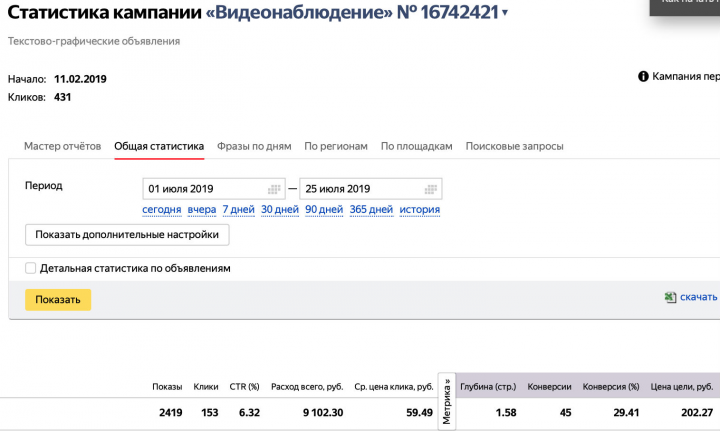Switch to 'Мастер отчётов' tab

pyautogui.click(x=62, y=146)
